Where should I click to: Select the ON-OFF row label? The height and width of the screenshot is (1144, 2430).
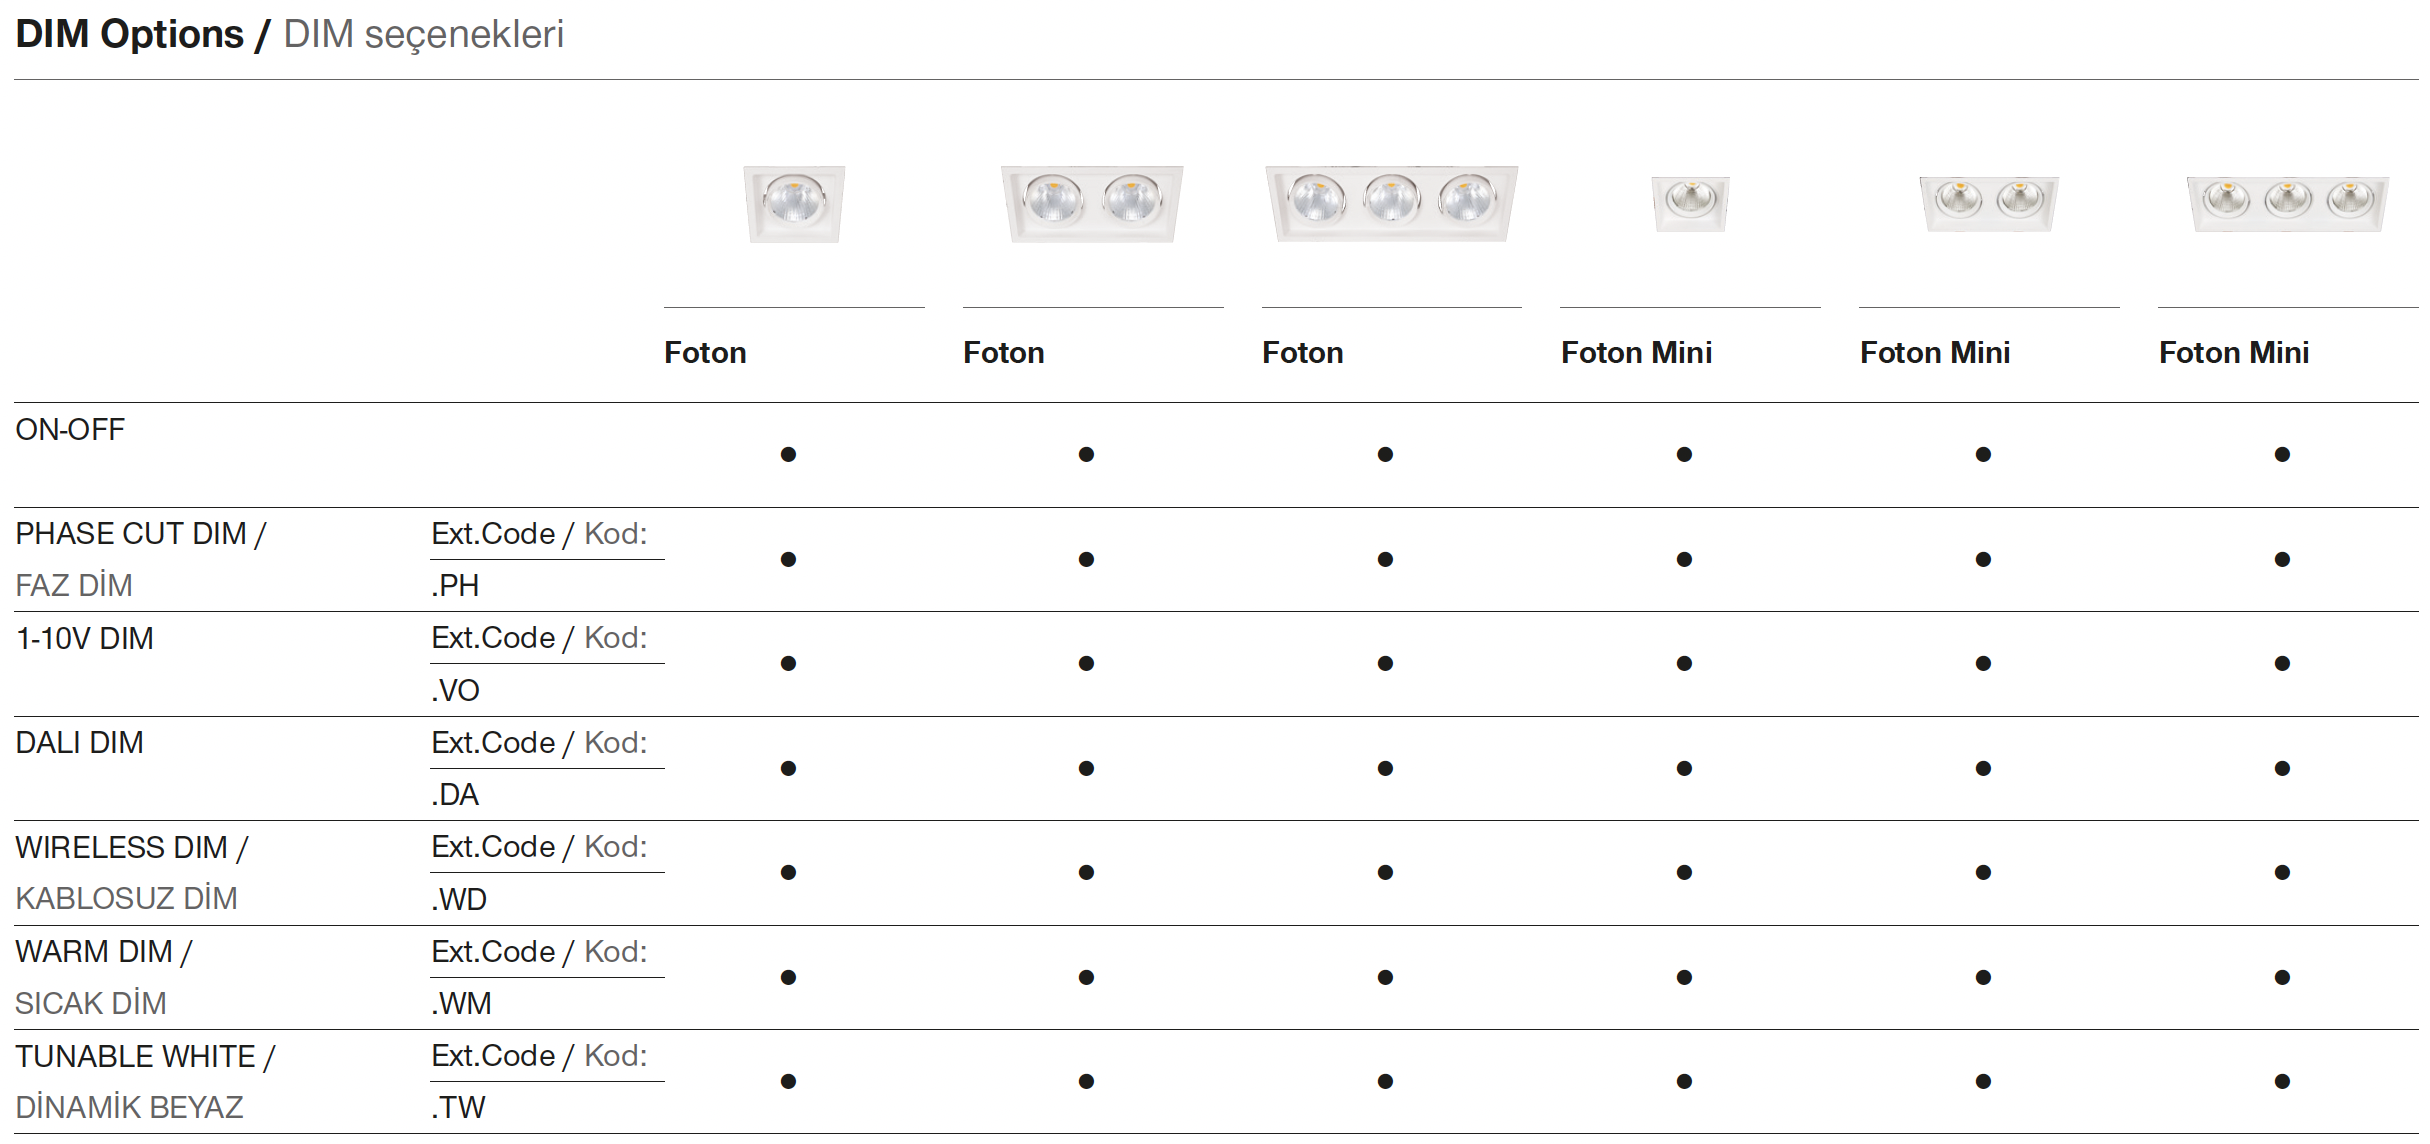tap(70, 430)
